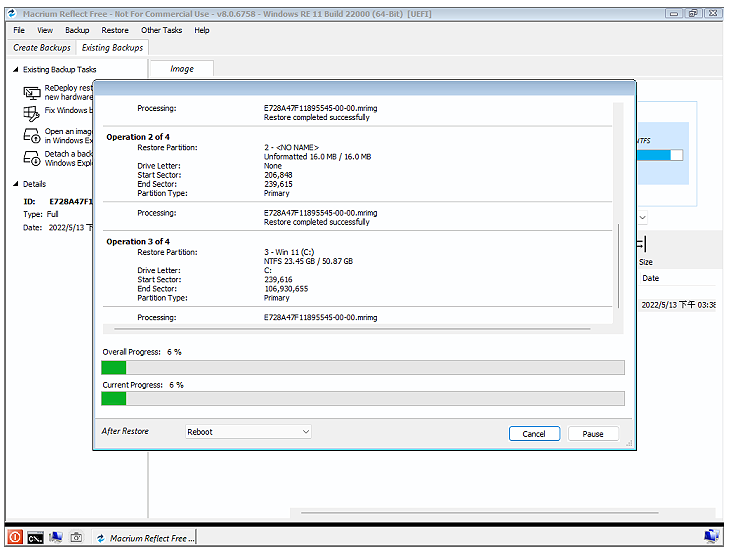Open the Help menu

[202, 30]
